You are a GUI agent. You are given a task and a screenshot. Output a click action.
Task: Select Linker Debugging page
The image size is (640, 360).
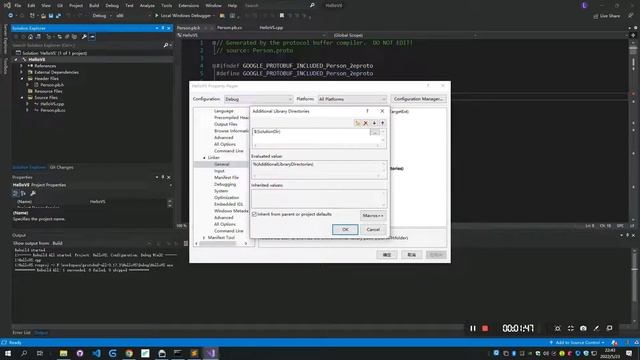coord(225,184)
